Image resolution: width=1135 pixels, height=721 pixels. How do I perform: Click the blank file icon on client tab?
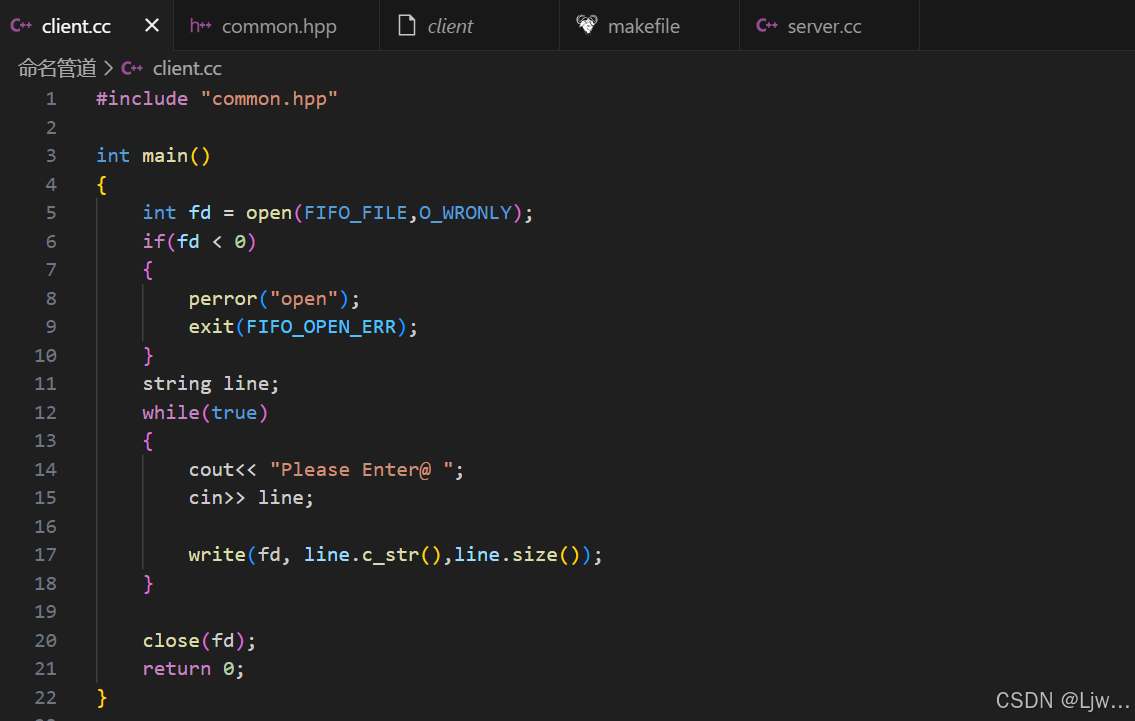pos(406,26)
